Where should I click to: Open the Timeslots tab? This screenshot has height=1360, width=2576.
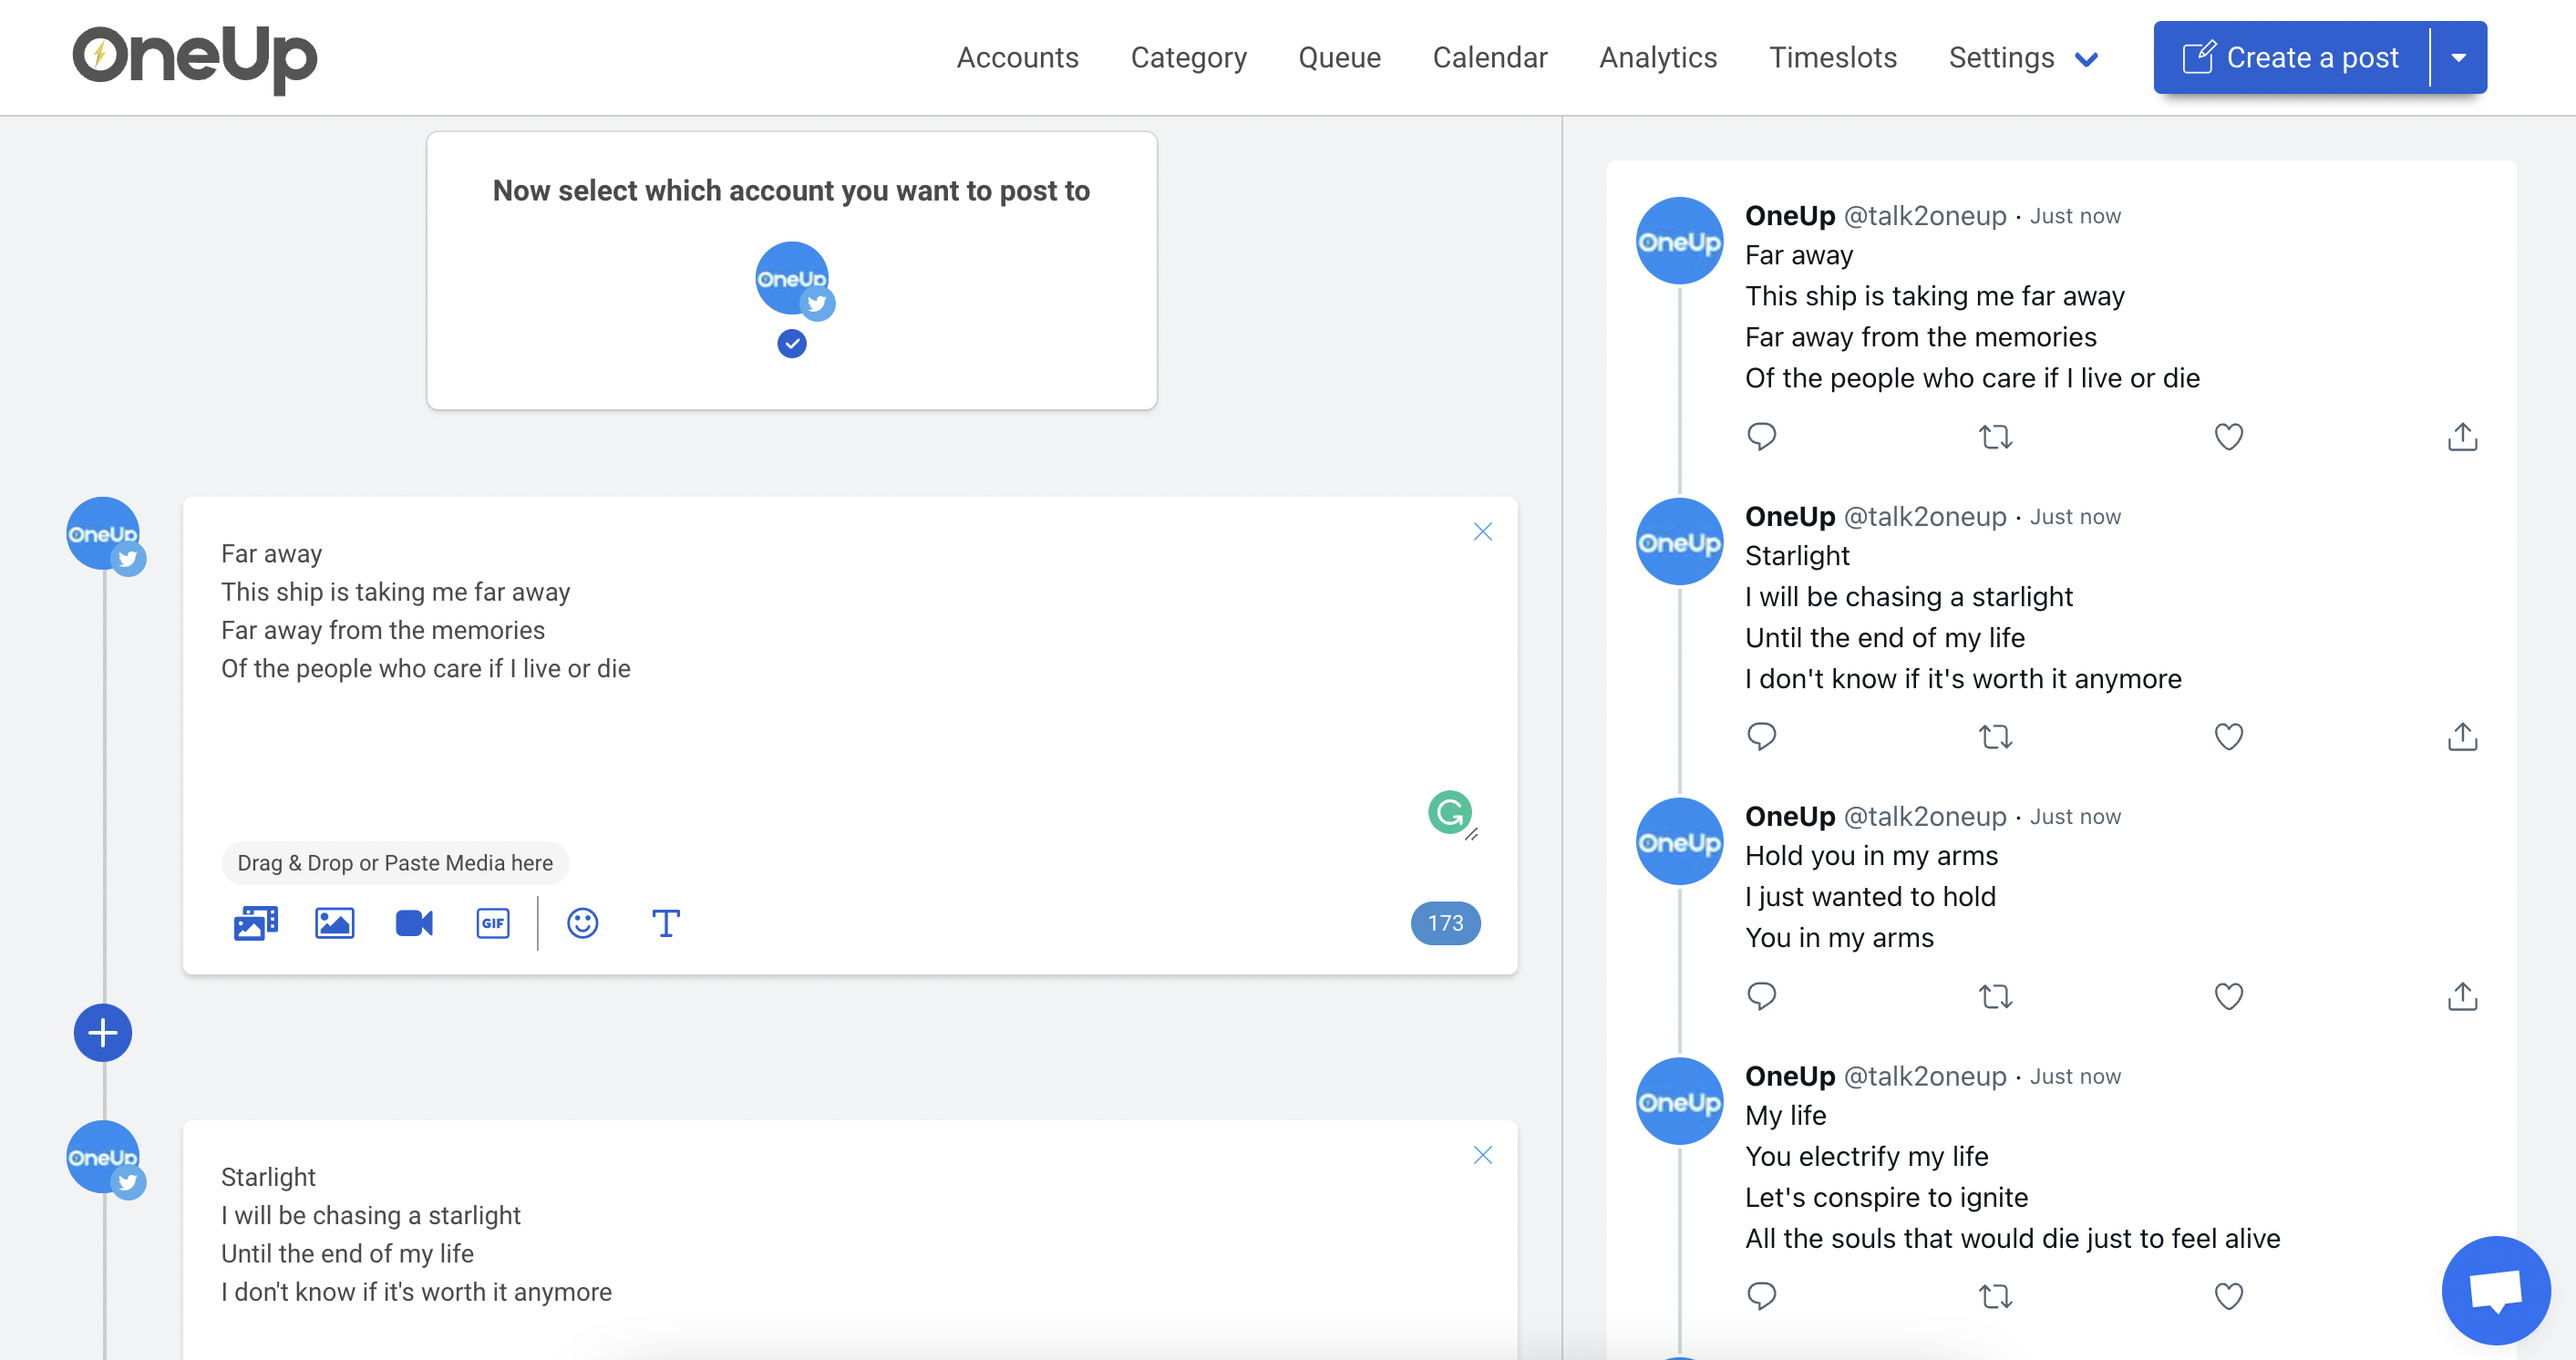tap(1831, 58)
